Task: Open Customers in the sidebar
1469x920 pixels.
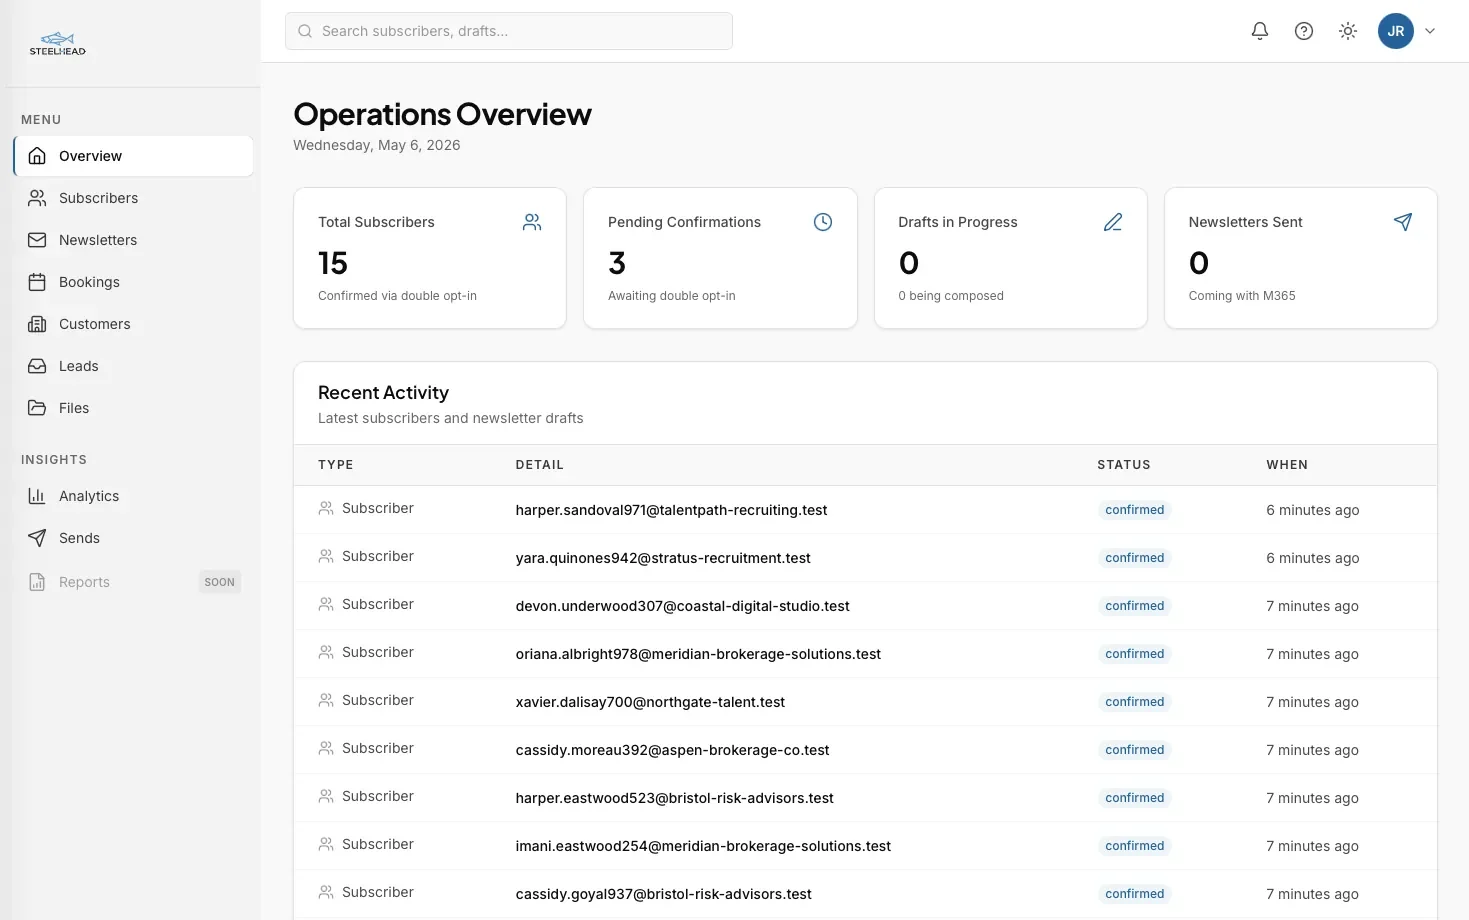Action: pyautogui.click(x=133, y=324)
